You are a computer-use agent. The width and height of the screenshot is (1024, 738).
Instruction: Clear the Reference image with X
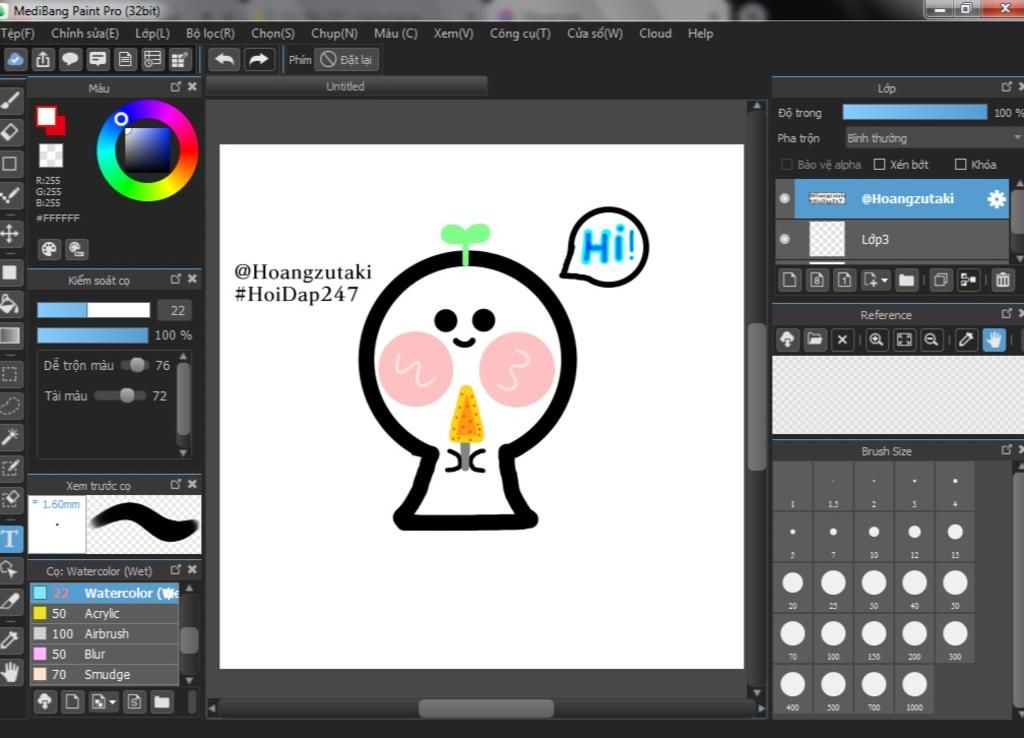842,340
